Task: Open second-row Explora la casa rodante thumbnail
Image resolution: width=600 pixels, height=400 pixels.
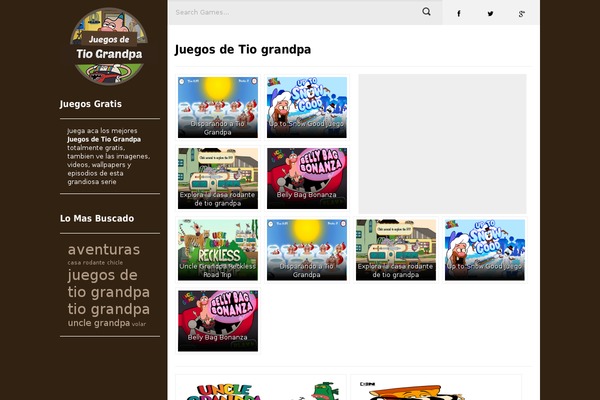Action: click(218, 178)
